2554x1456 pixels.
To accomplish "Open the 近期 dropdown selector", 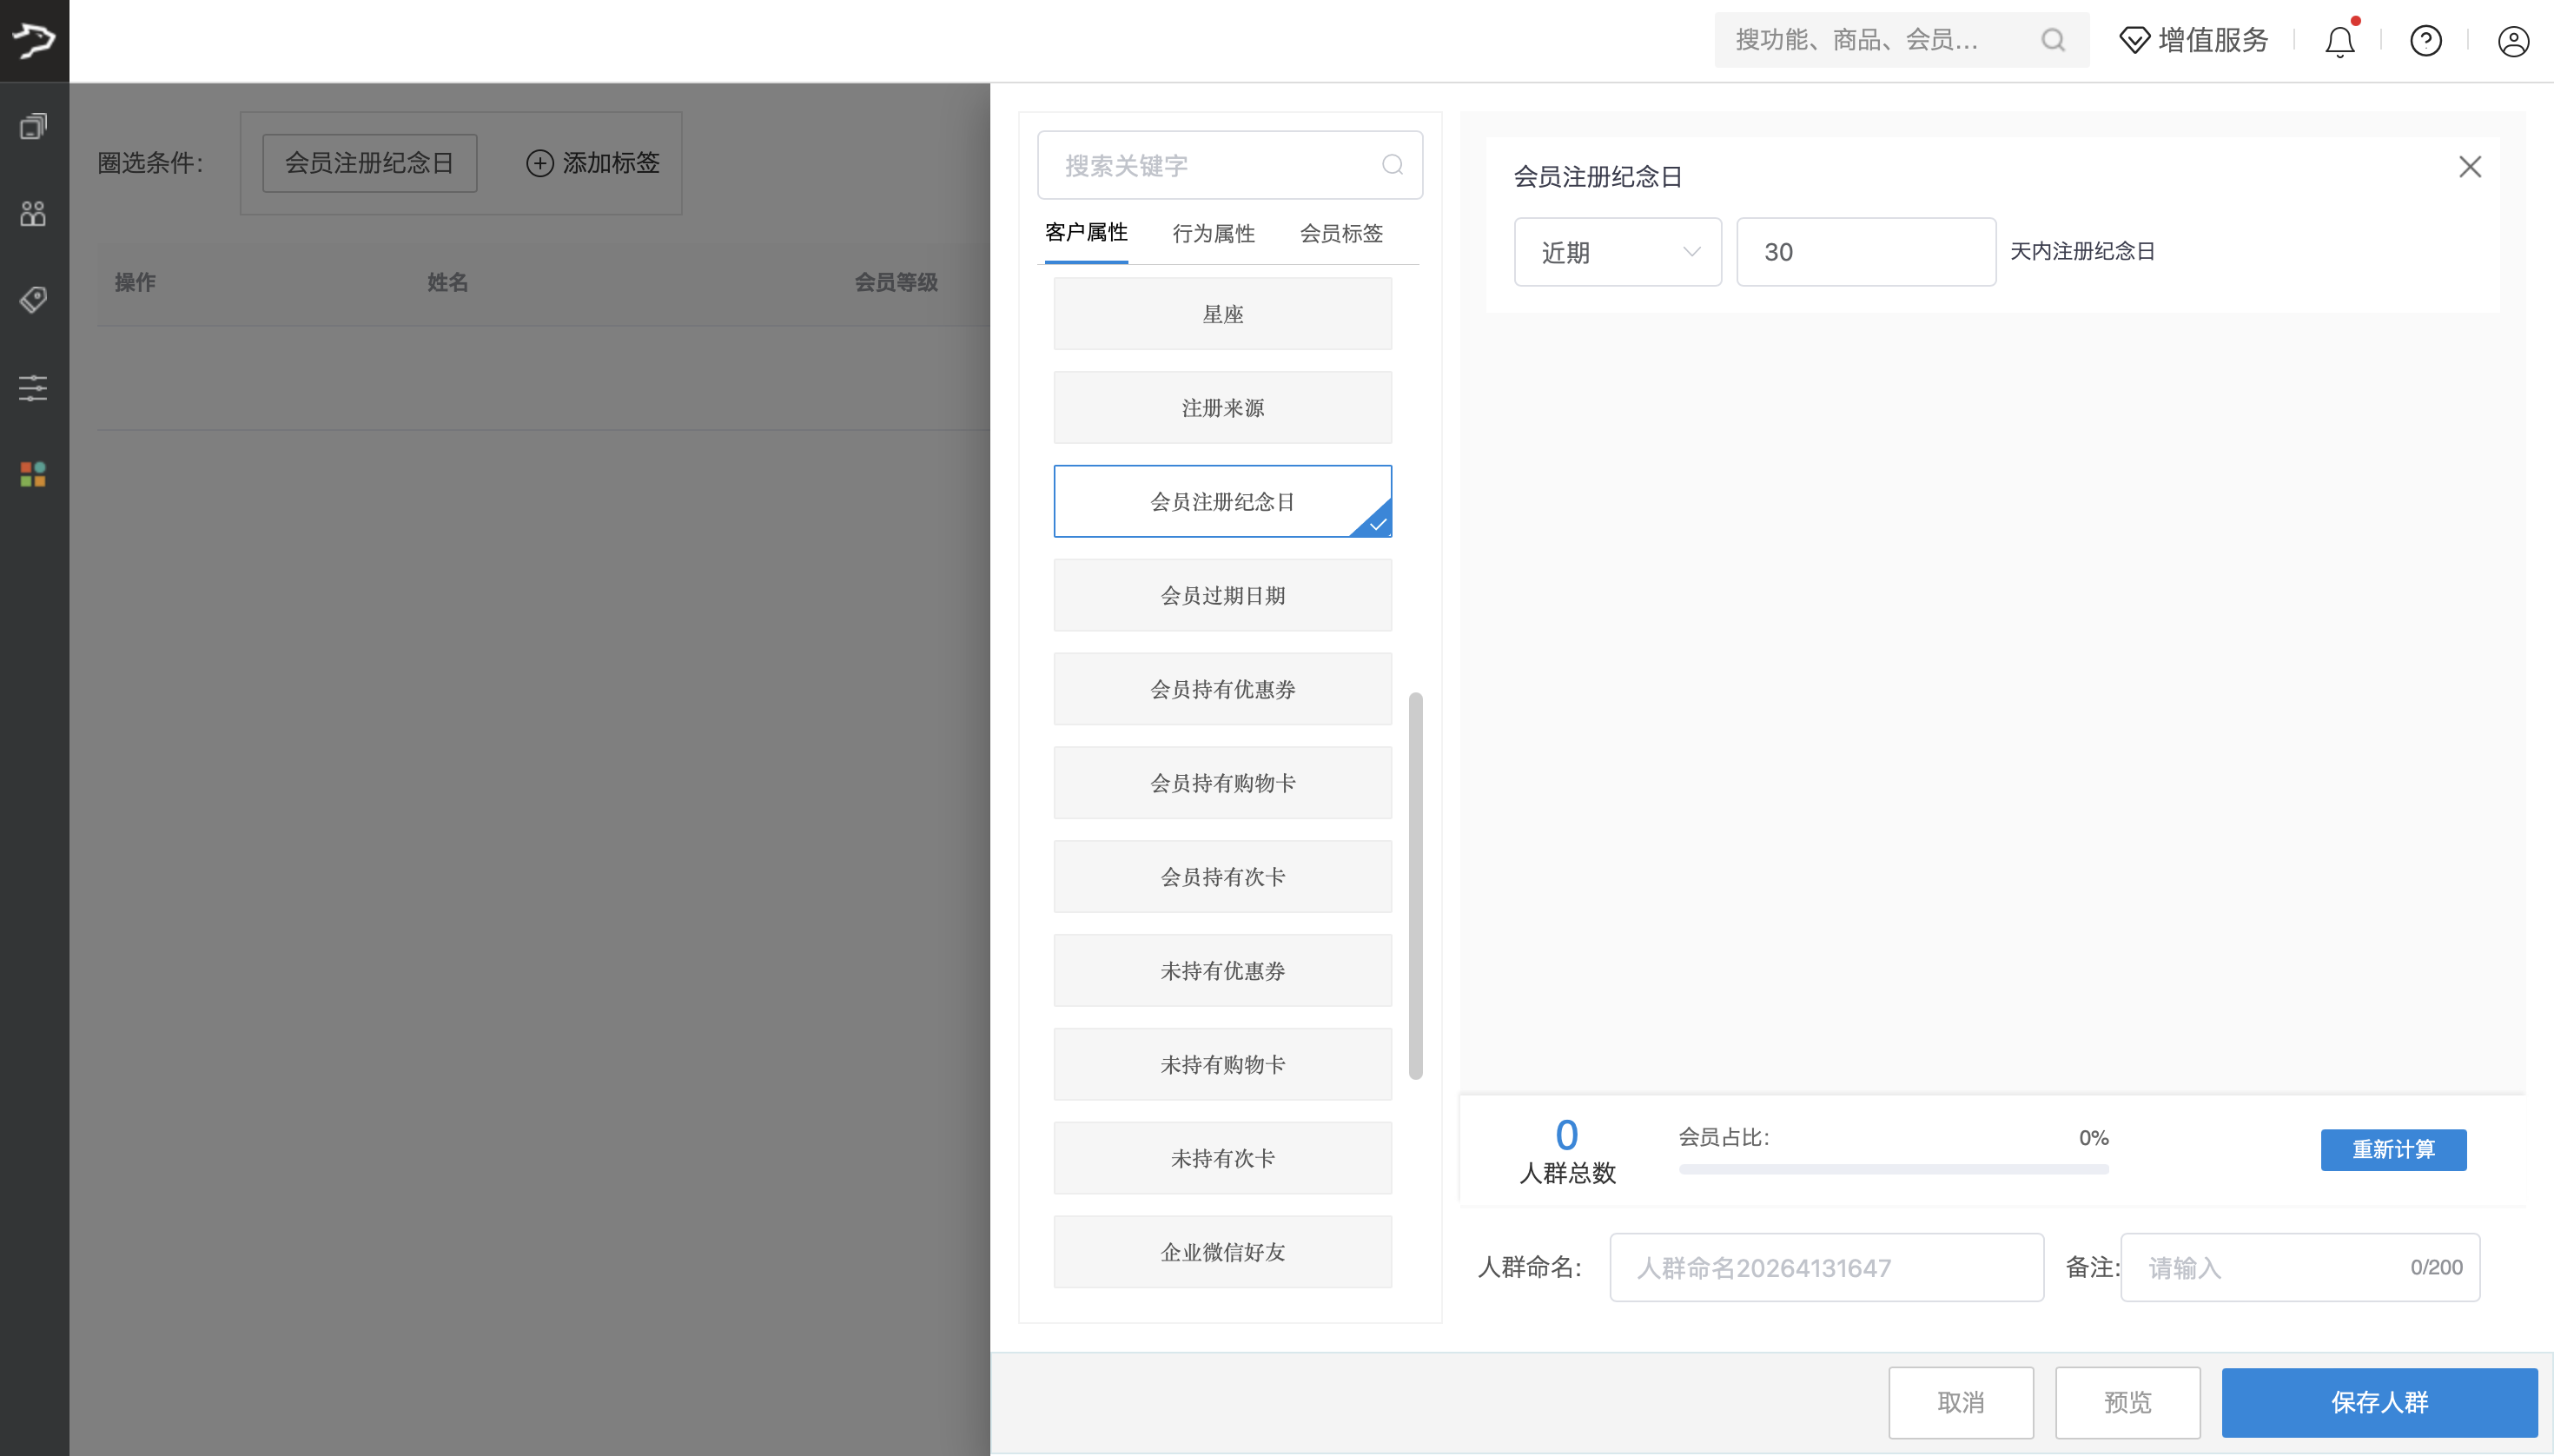I will tap(1617, 251).
